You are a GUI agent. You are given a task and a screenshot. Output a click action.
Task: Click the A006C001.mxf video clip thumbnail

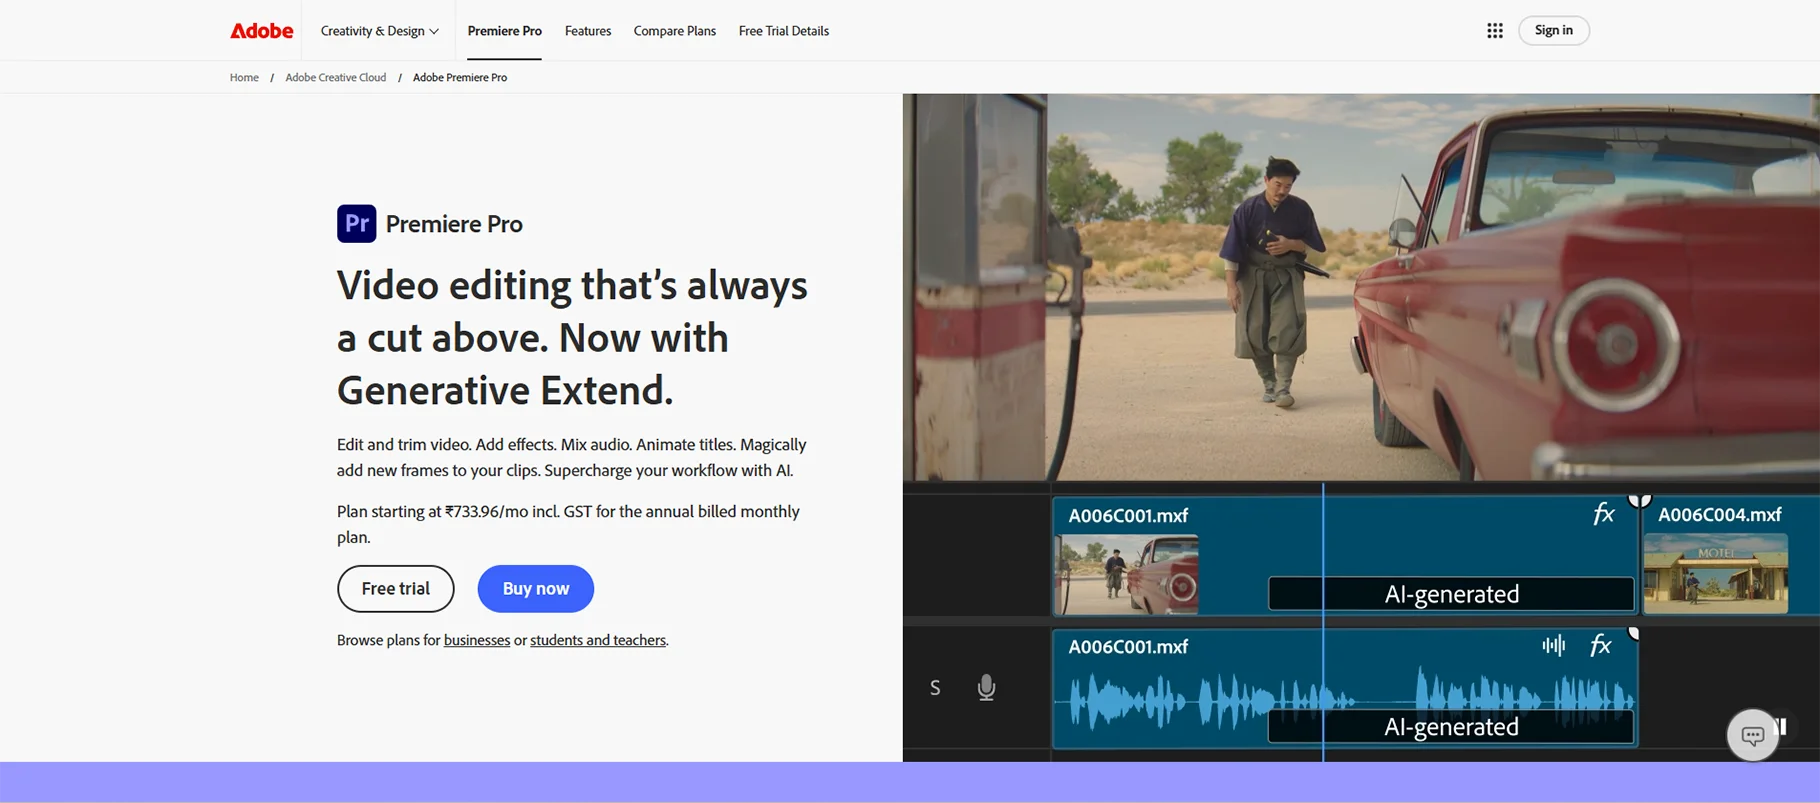(x=1127, y=574)
